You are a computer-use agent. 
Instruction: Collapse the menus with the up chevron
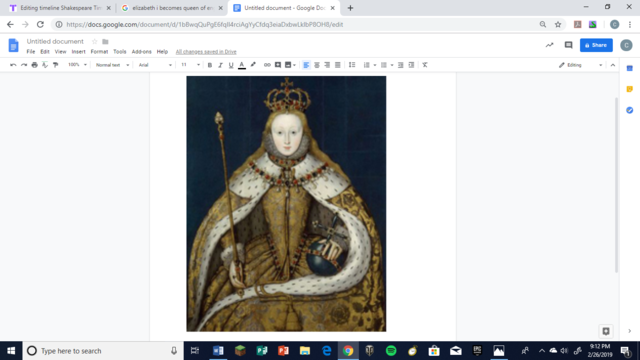pyautogui.click(x=613, y=65)
